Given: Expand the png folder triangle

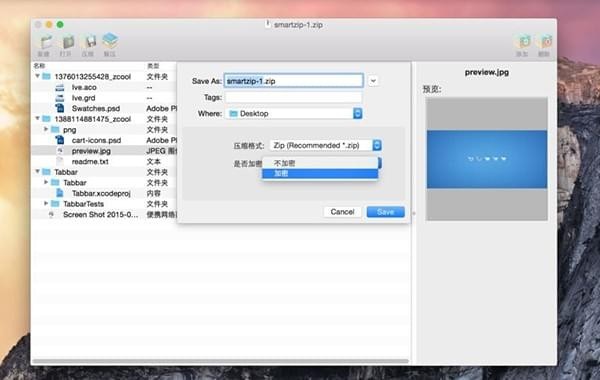Looking at the screenshot, I should point(46,129).
